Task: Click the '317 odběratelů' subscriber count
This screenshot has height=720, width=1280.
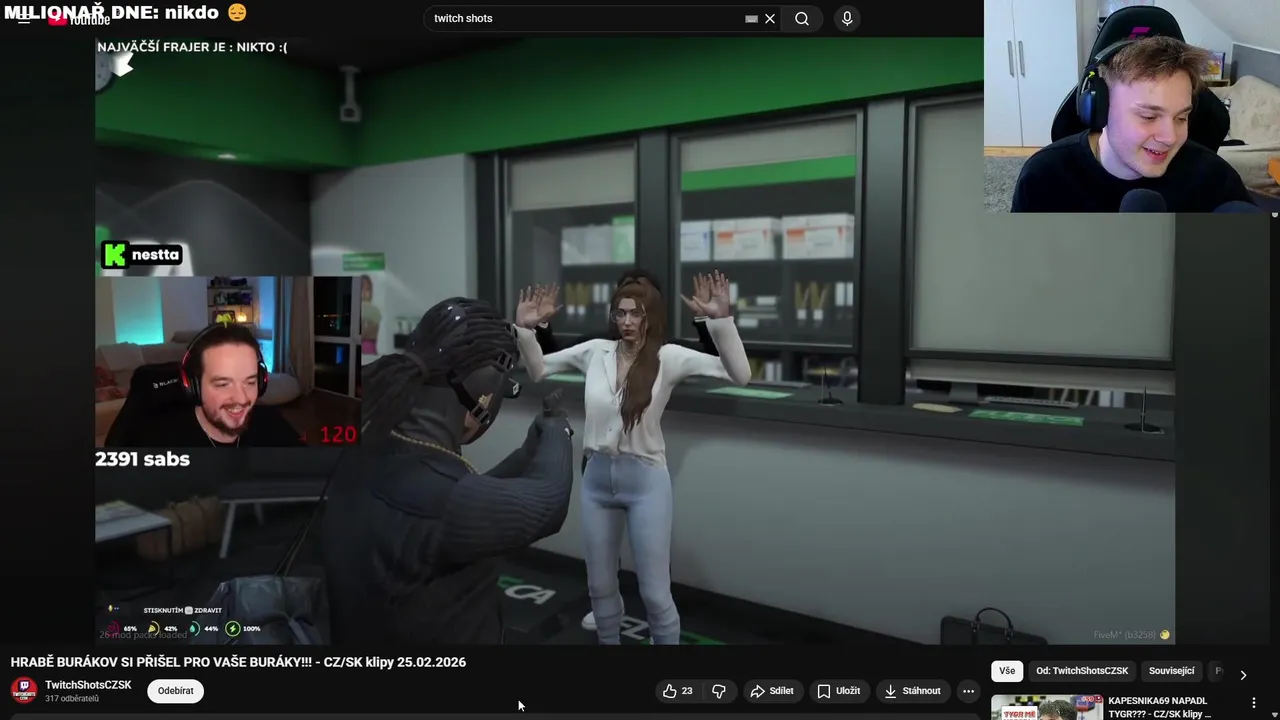Action: 72,699
